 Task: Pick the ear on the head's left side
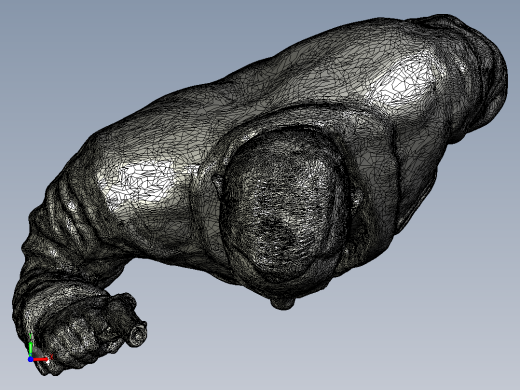pyautogui.click(x=218, y=183)
